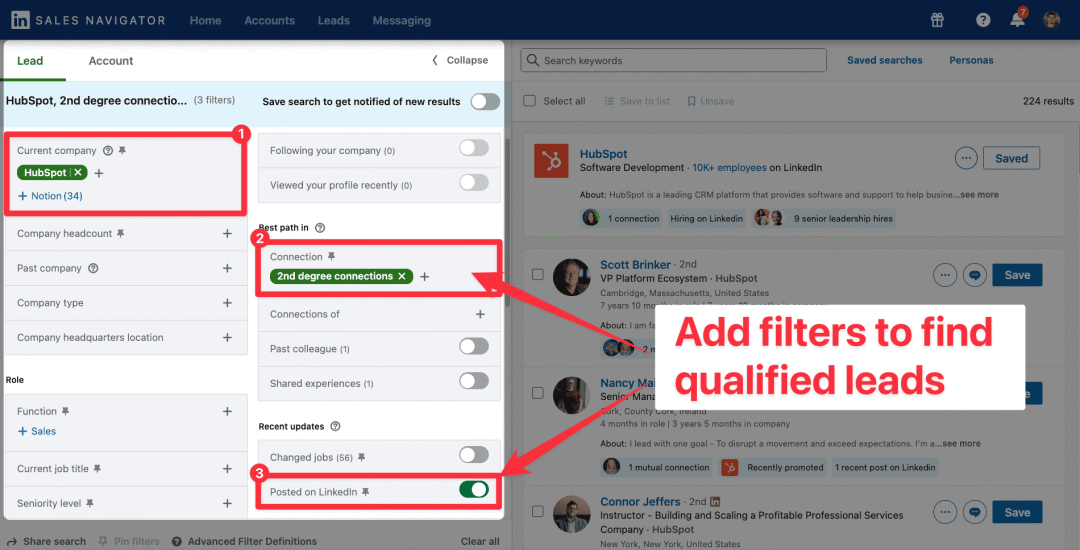Save Scott Brinker as lead
This screenshot has width=1080, height=550.
(1017, 275)
